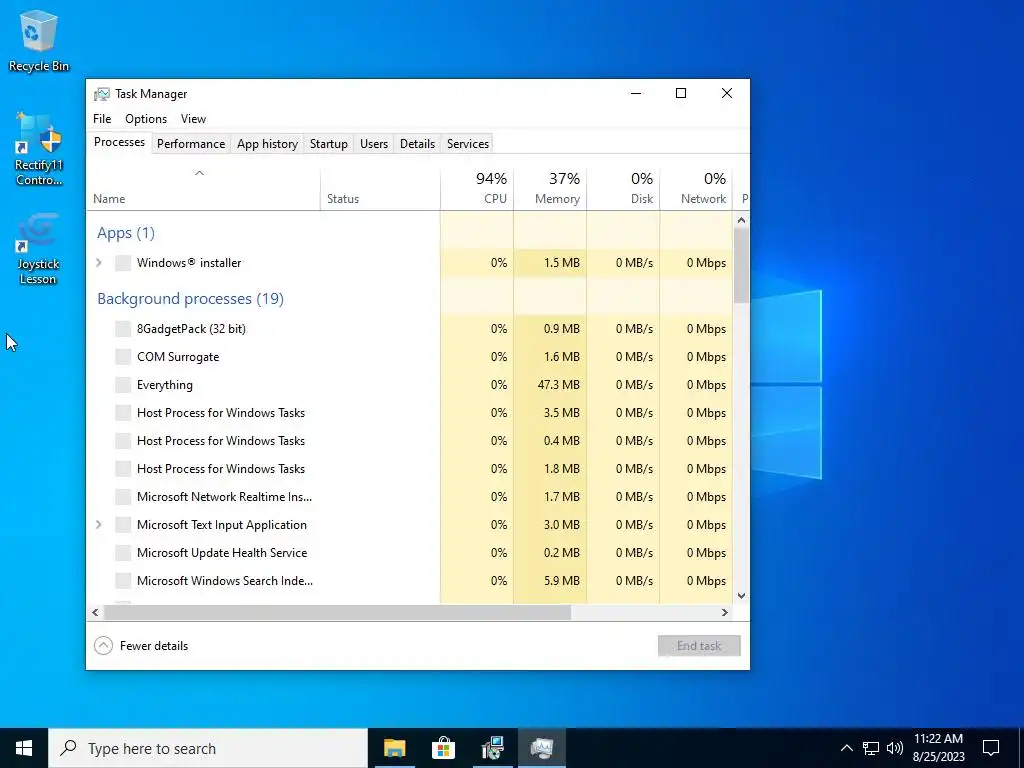
Task: Select the Joystick Lesson desktop shortcut
Action: (x=38, y=249)
